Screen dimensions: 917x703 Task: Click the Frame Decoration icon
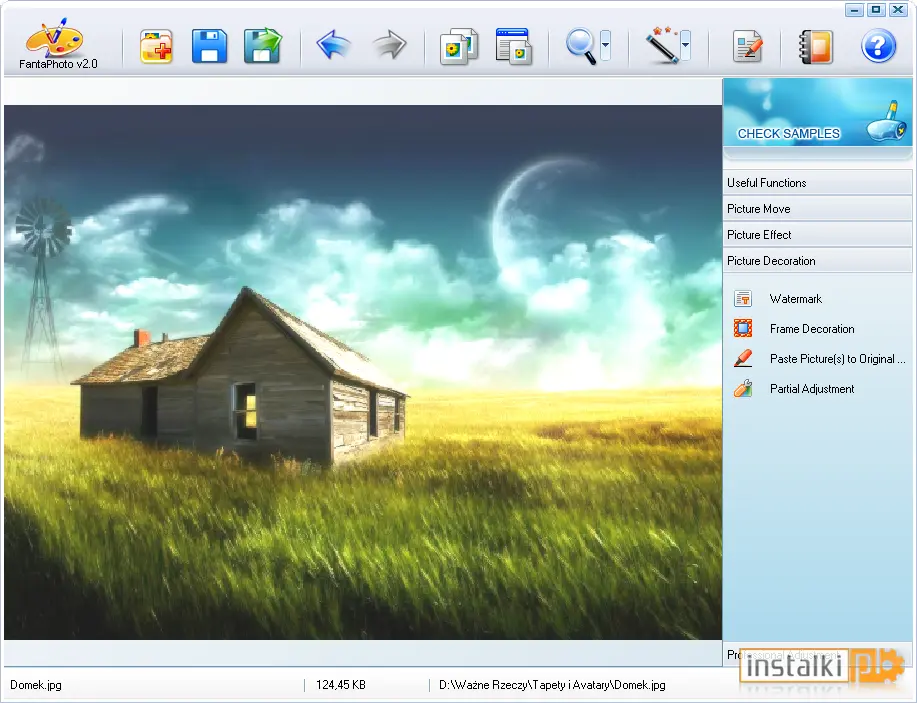pos(743,329)
